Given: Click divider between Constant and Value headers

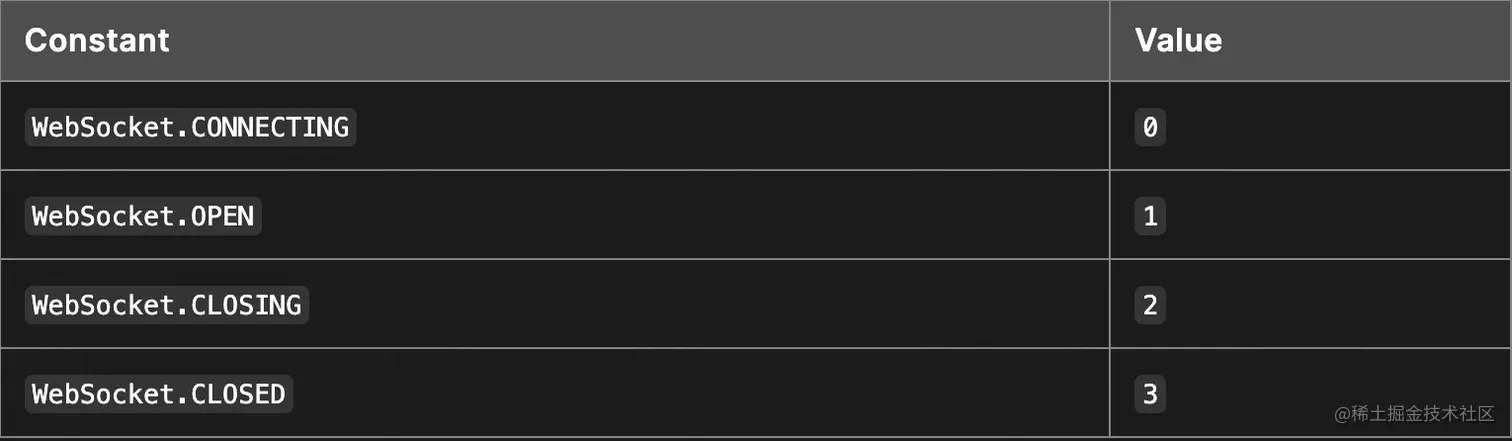Looking at the screenshot, I should 1110,41.
